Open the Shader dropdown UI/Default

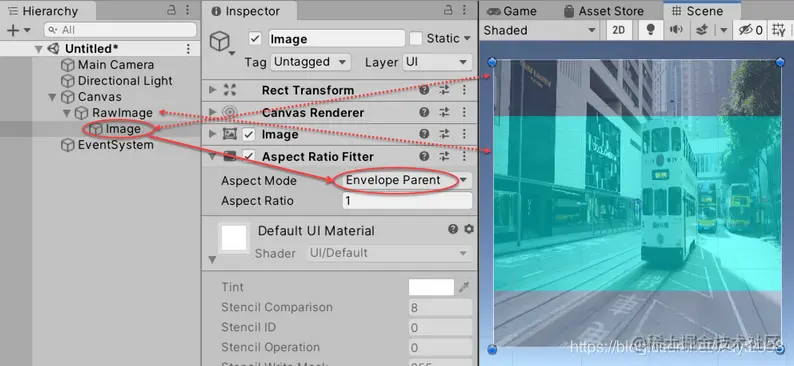click(x=389, y=253)
